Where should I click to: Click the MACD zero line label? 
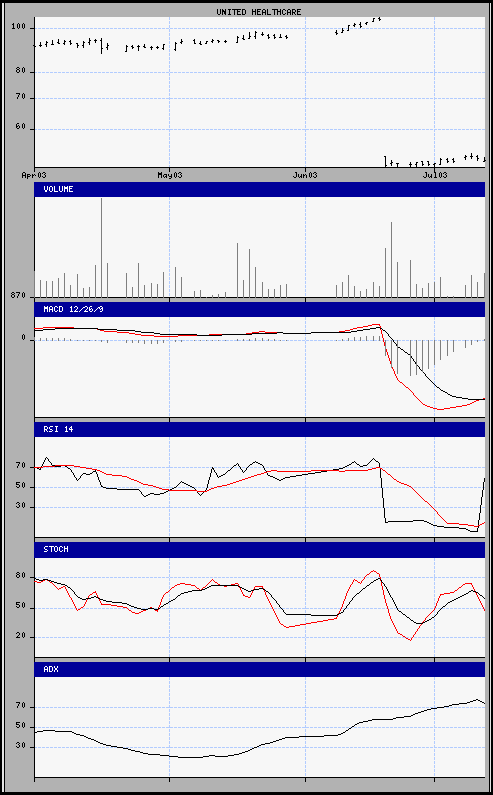pyautogui.click(x=23, y=338)
